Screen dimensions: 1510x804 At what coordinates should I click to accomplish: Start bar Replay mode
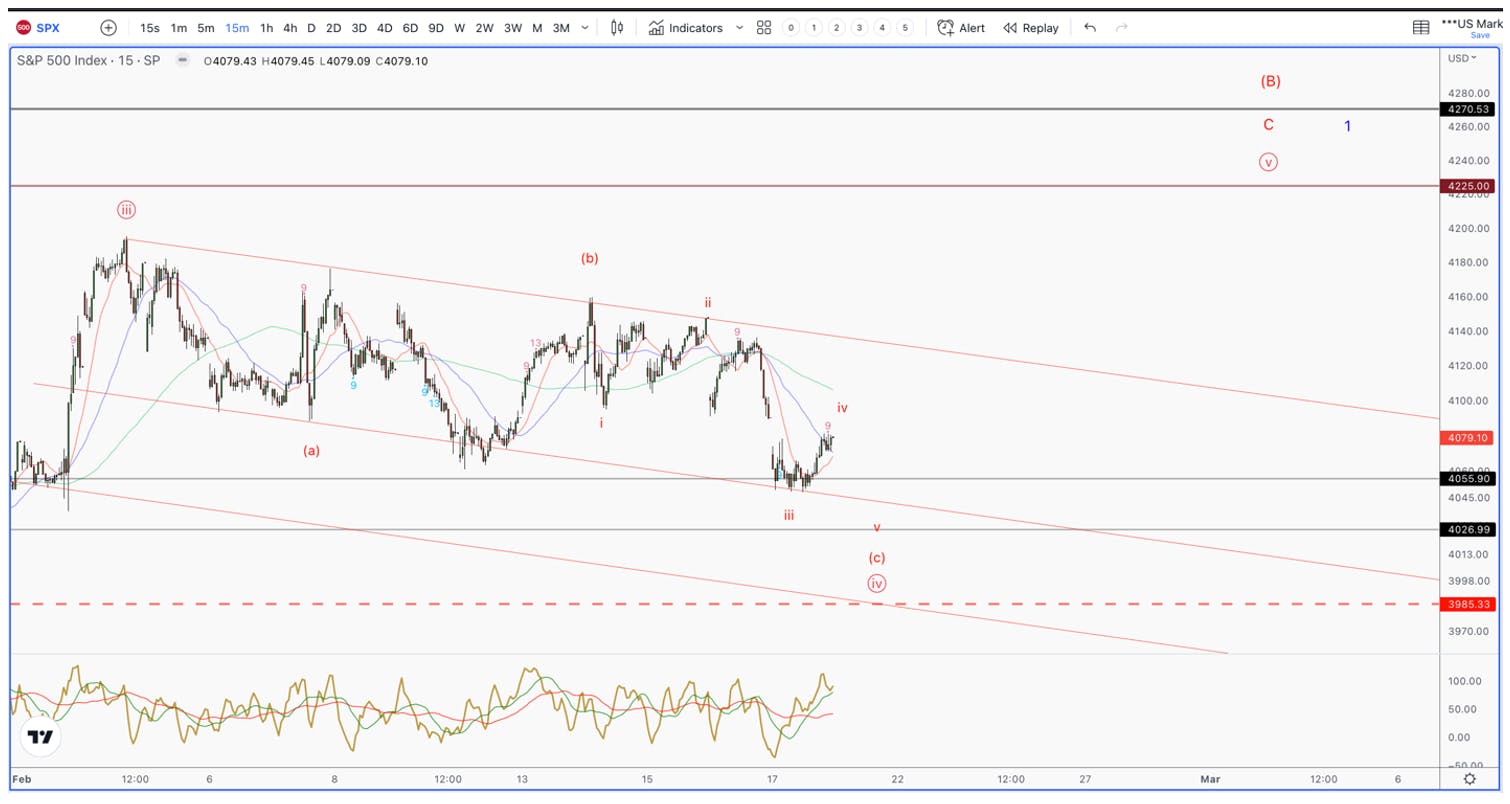click(x=1030, y=28)
